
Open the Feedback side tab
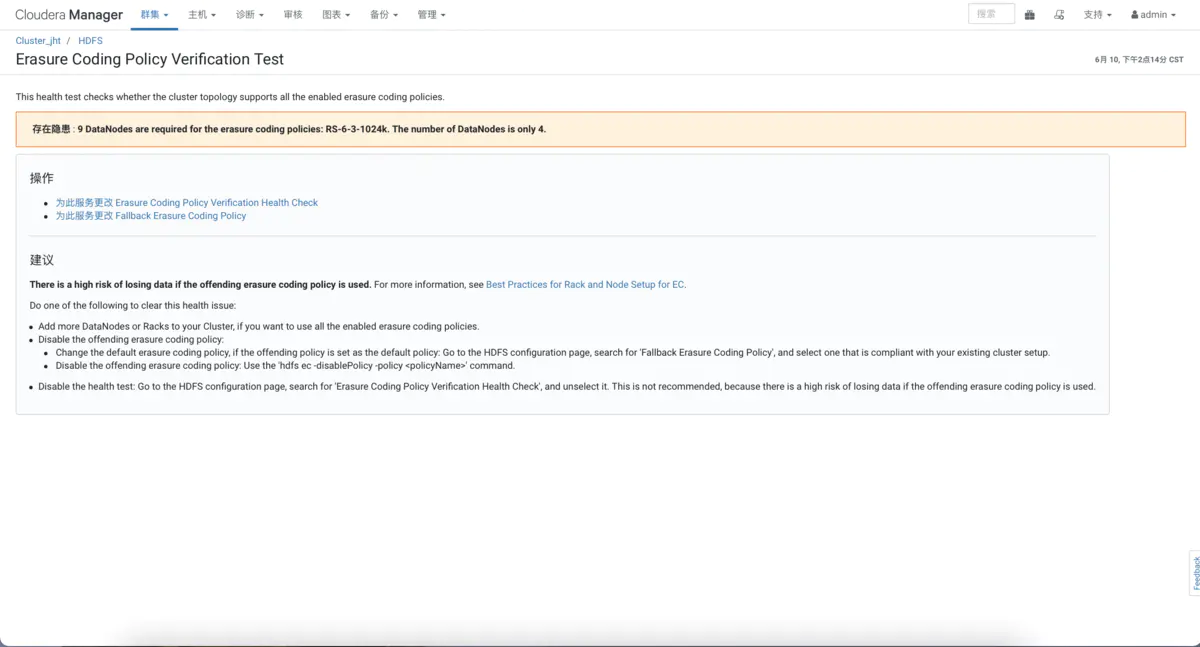click(x=1195, y=573)
